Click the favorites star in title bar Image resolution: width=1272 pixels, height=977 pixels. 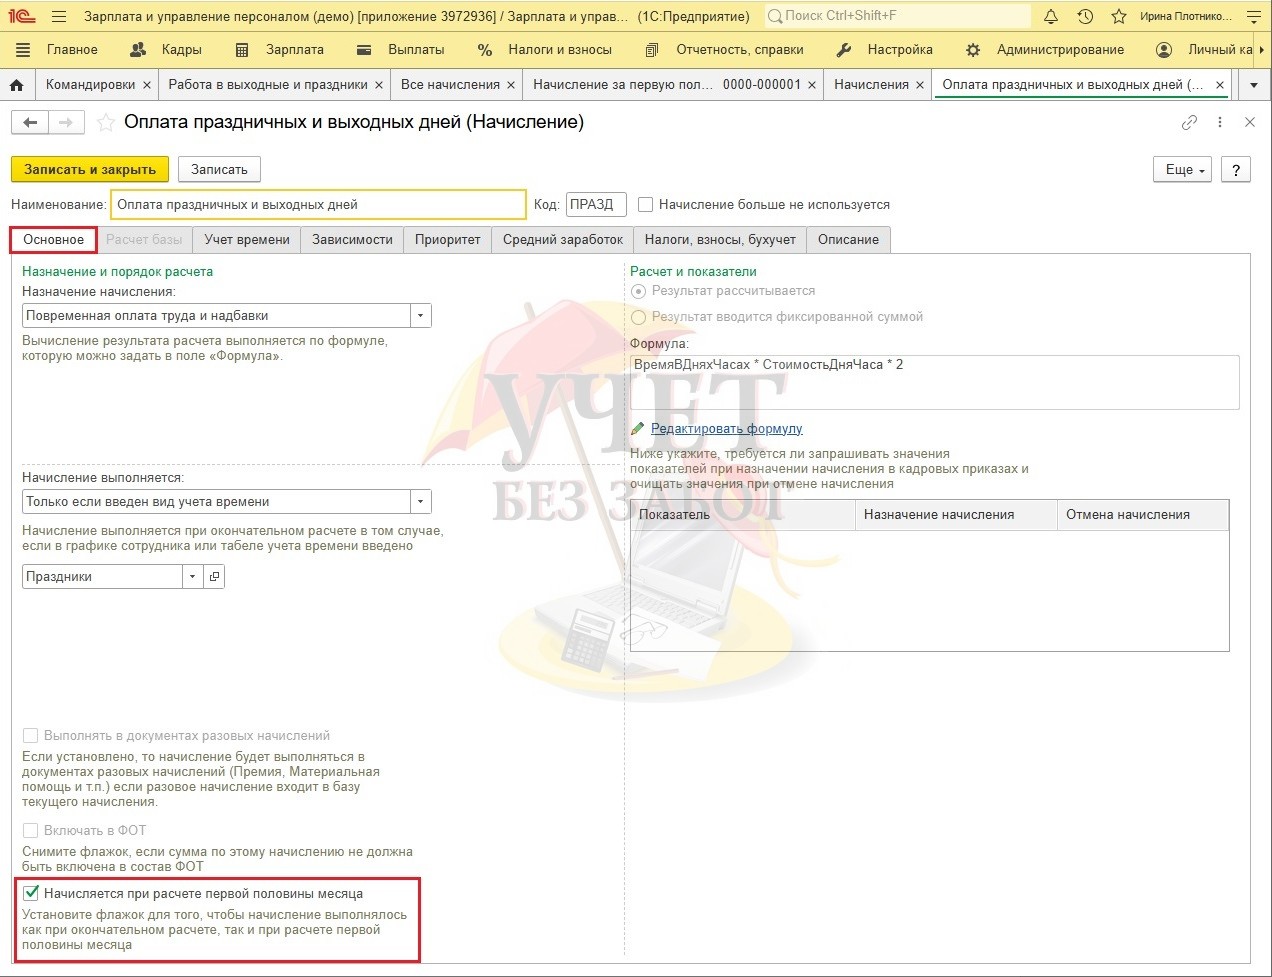click(x=1119, y=16)
